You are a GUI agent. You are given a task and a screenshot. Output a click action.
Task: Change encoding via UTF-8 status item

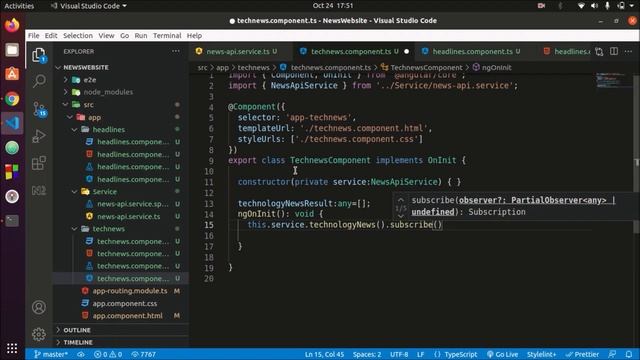pyautogui.click(x=399, y=354)
